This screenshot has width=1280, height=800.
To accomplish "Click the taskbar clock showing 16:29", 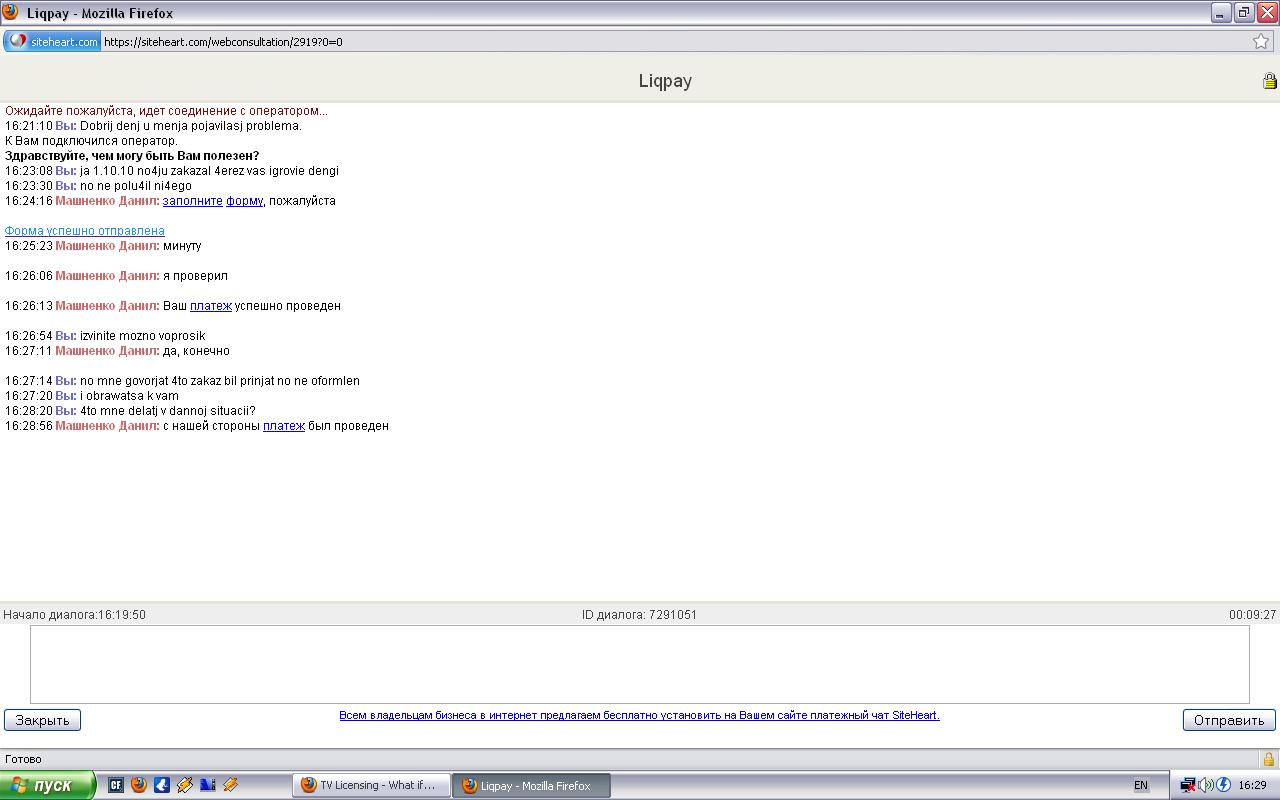I will point(1252,786).
